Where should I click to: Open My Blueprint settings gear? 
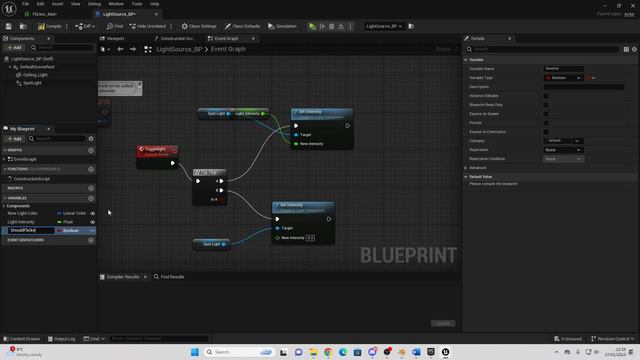[x=91, y=139]
